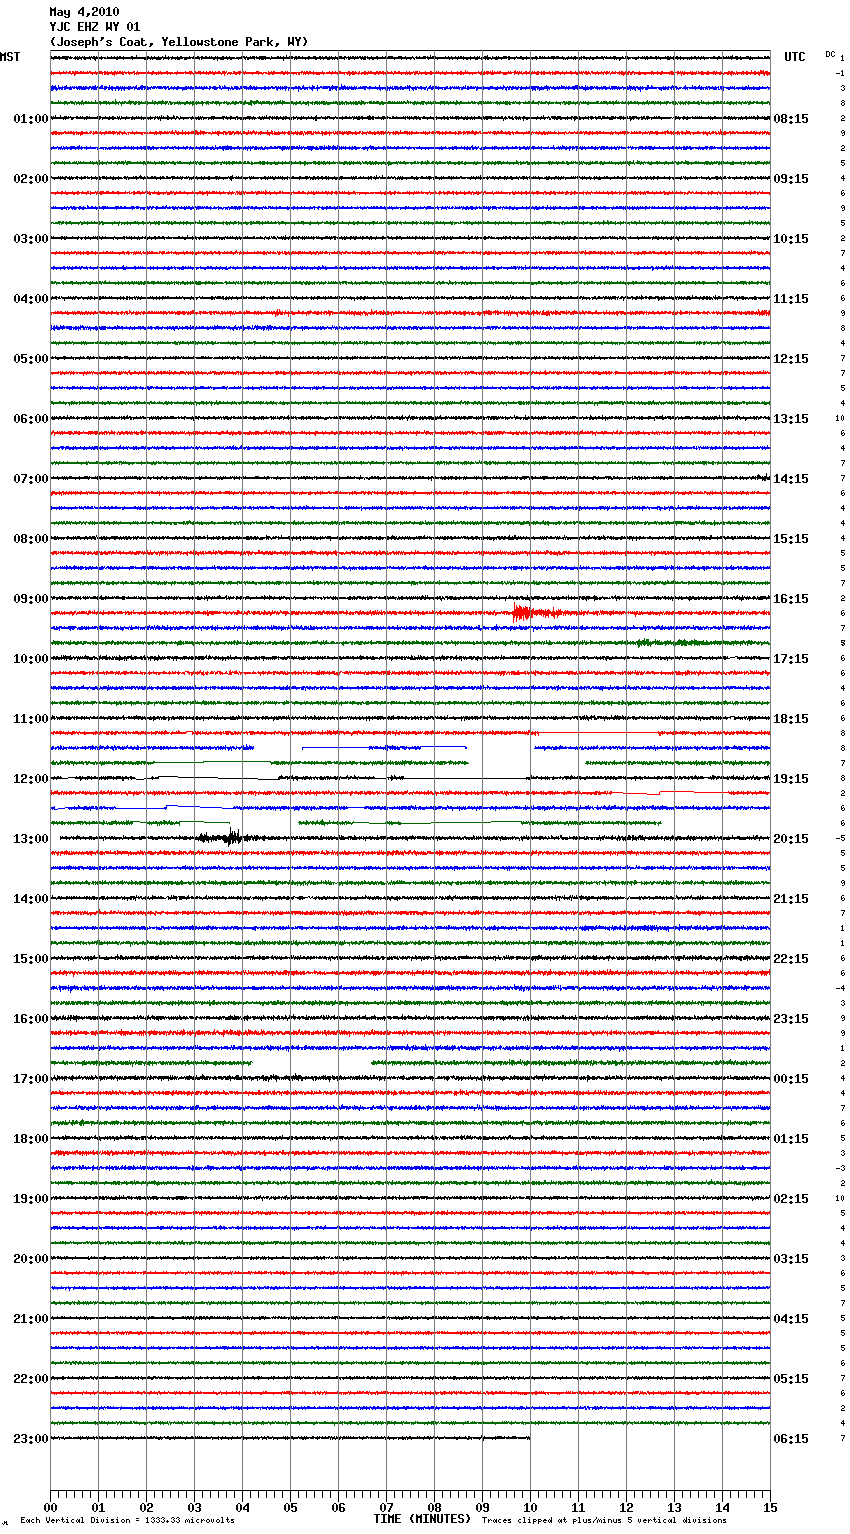Select the '17:00' MST hour label
Image resolution: width=850 pixels, height=1534 pixels.
click(31, 1079)
